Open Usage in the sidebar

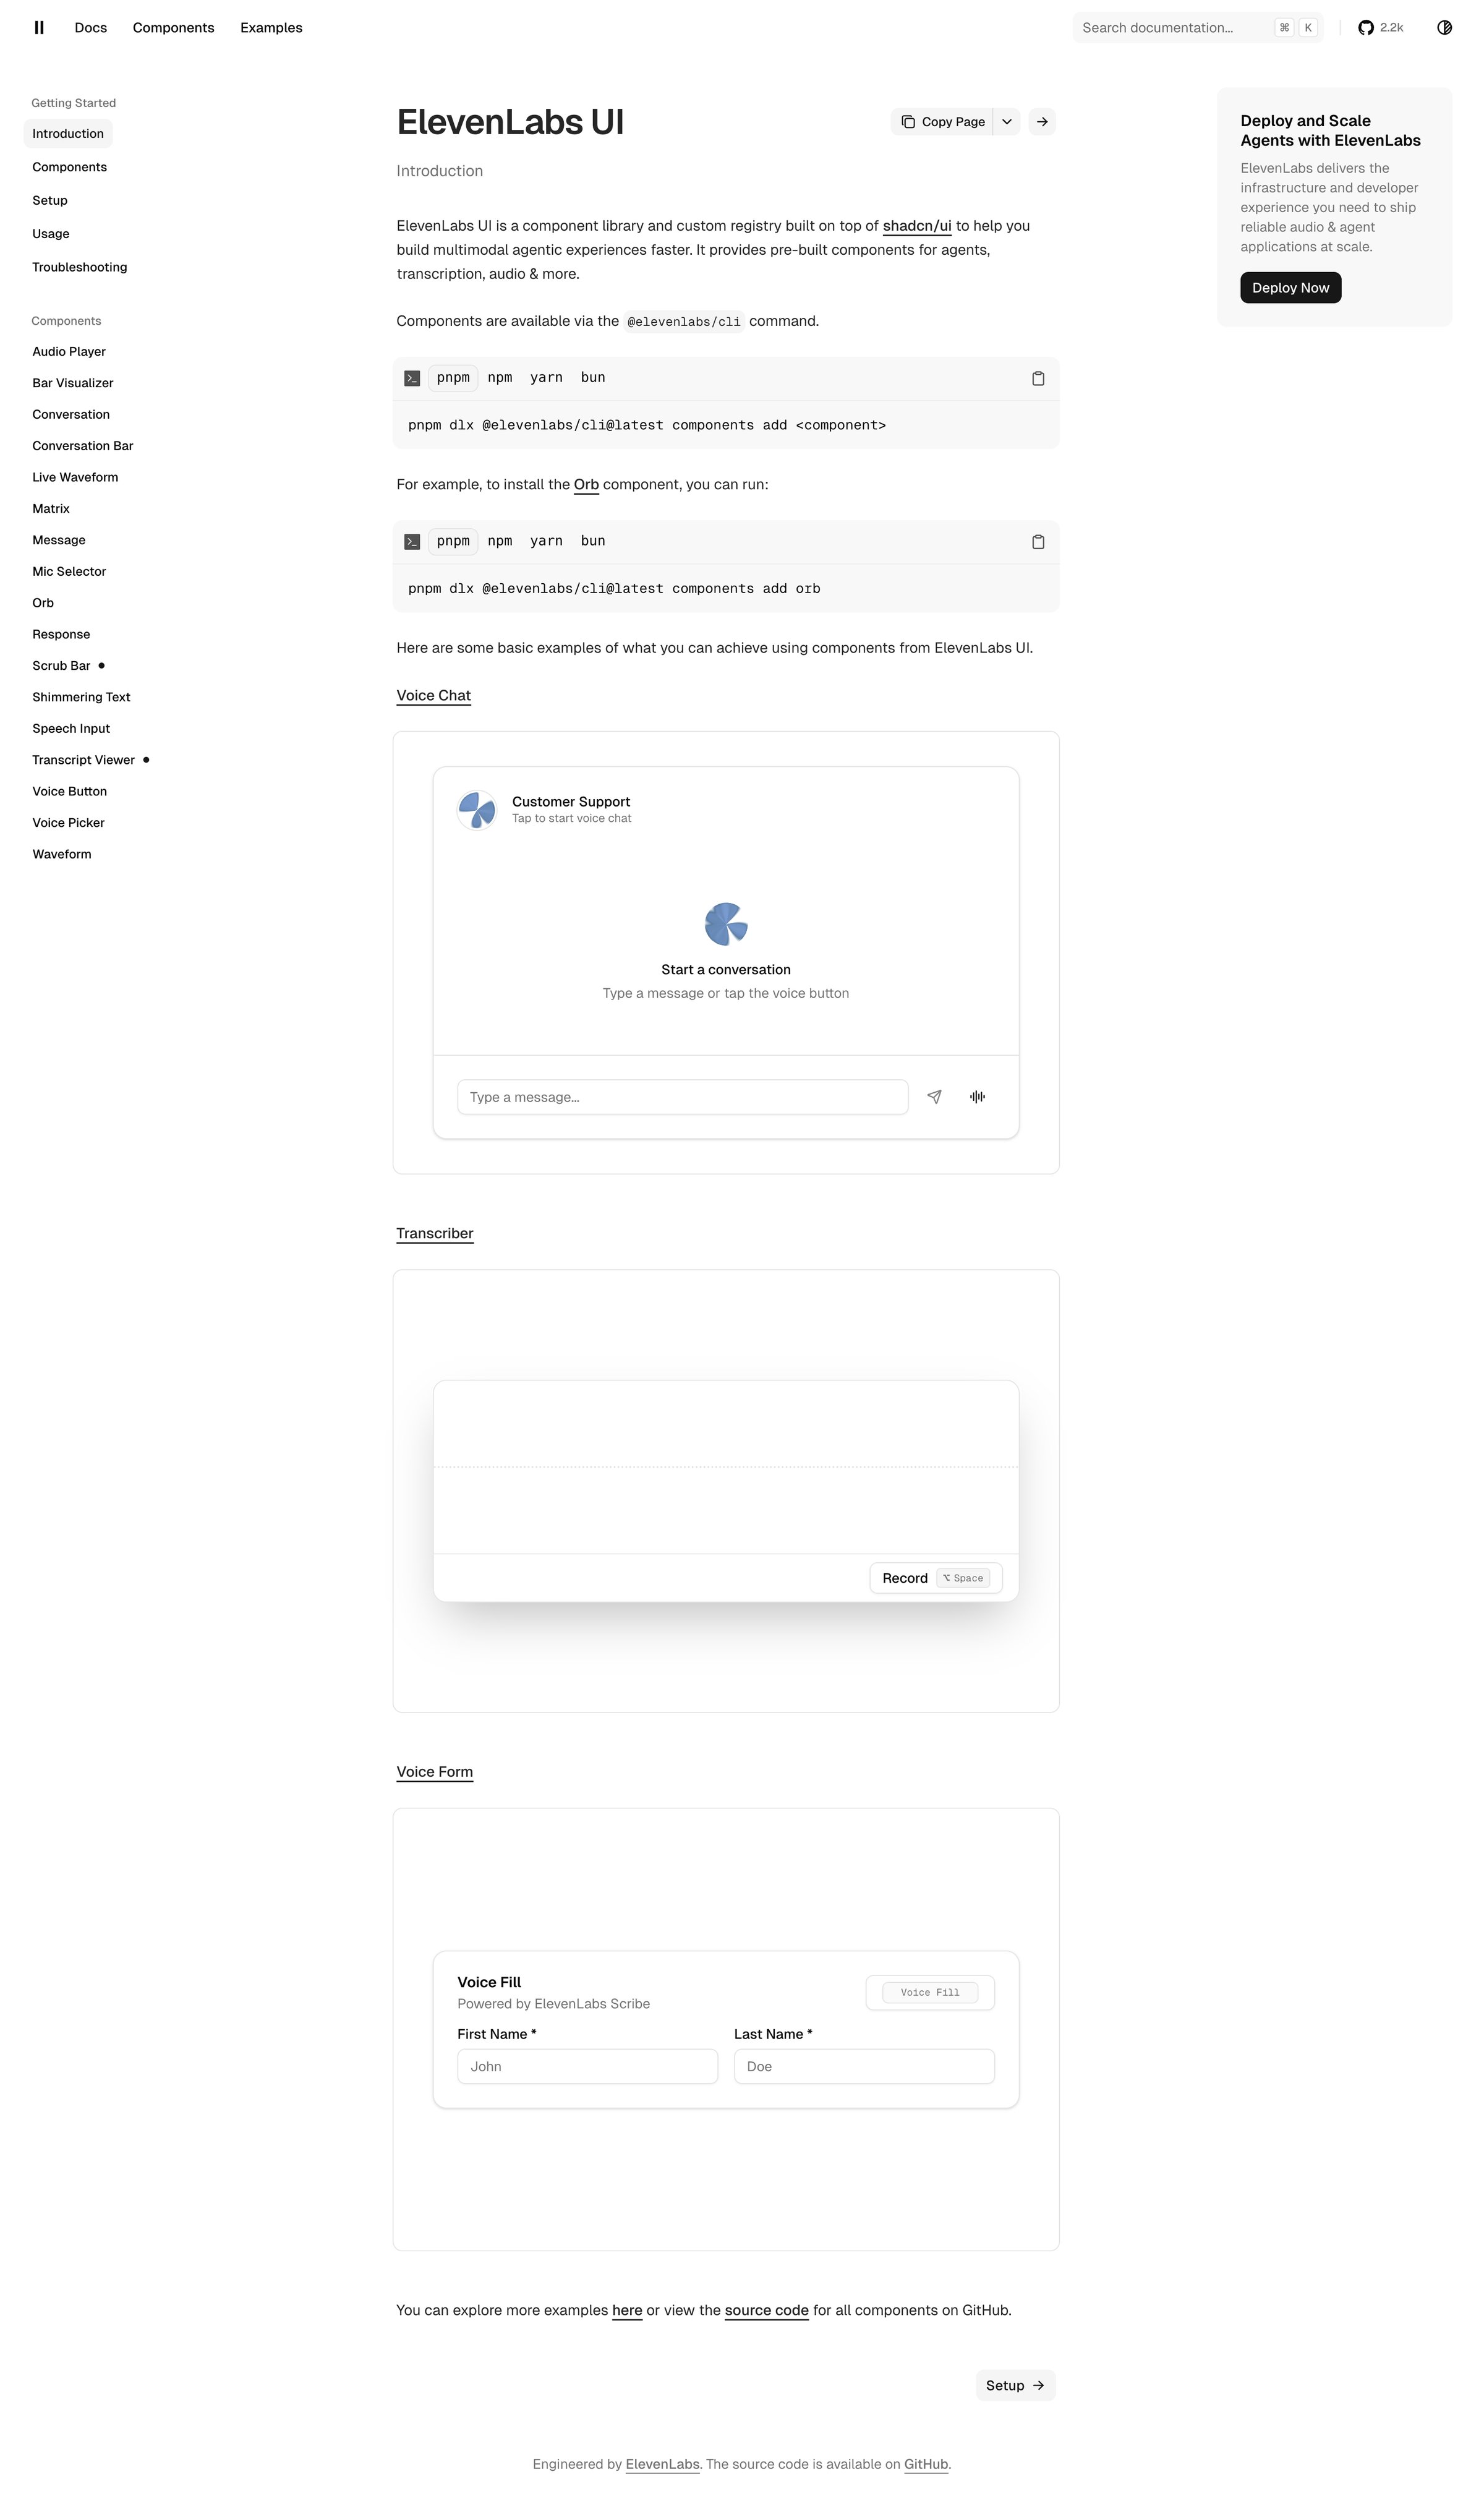click(51, 234)
